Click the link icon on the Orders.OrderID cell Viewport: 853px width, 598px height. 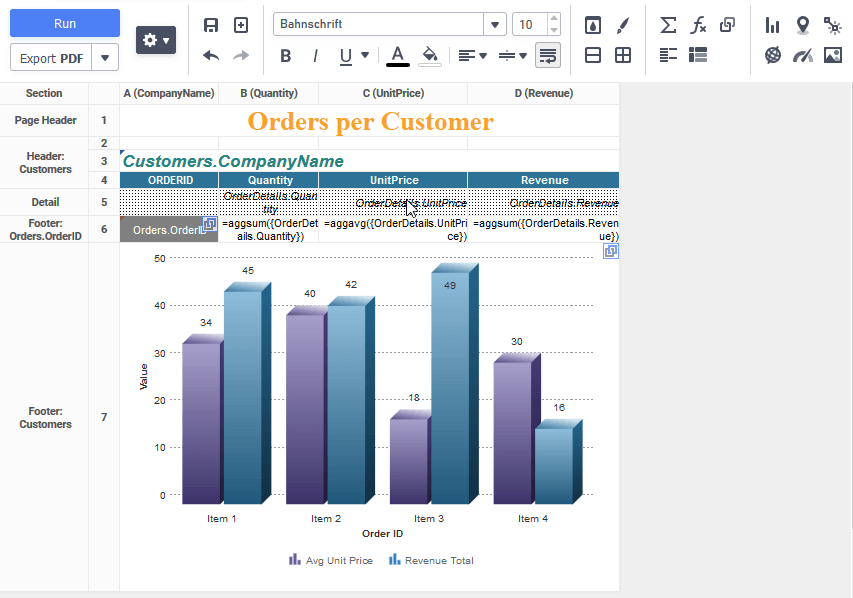(x=209, y=224)
